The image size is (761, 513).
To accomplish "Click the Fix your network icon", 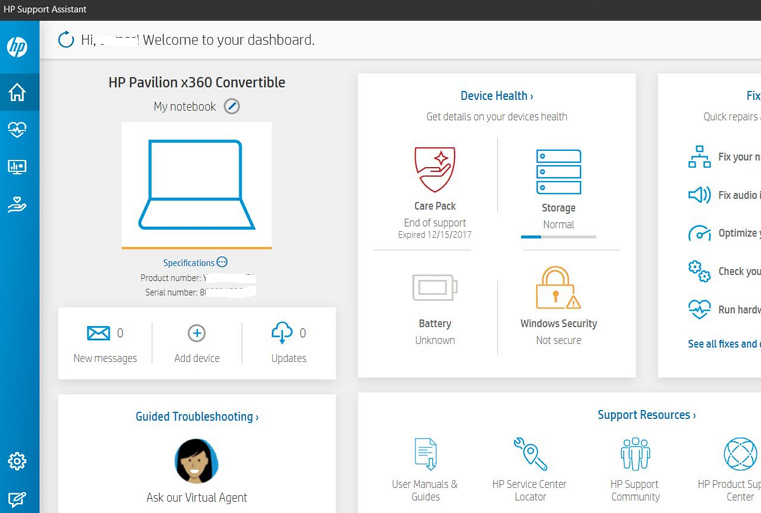I will (x=699, y=157).
